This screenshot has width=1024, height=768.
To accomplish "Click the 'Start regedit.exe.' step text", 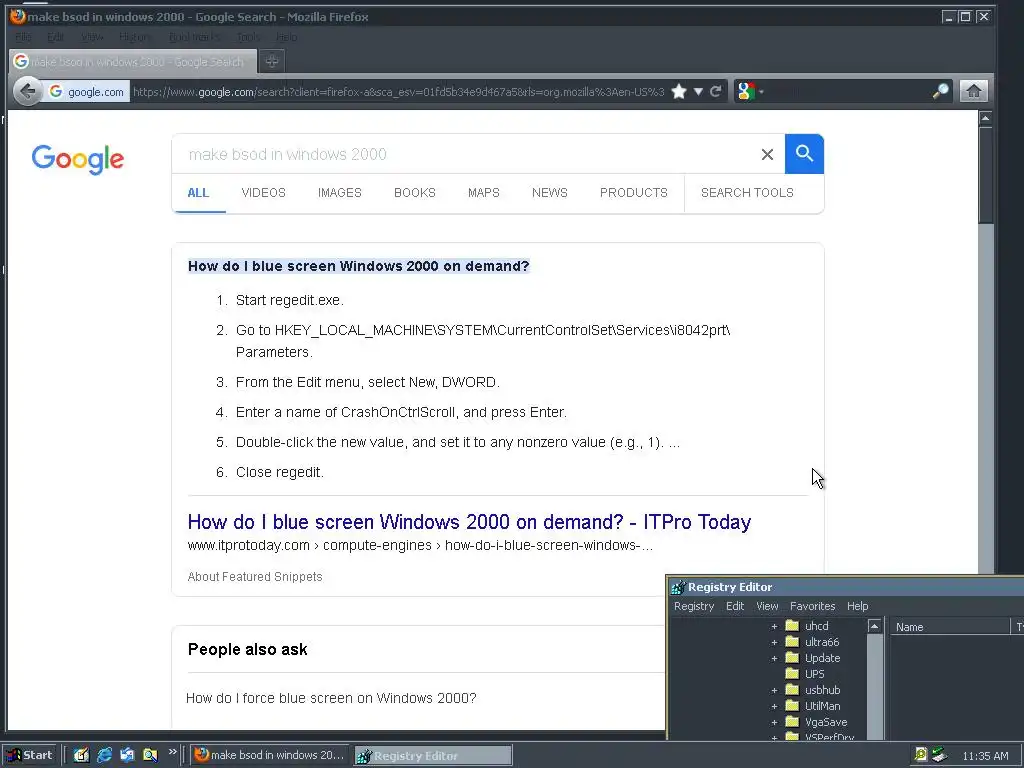I will [289, 300].
